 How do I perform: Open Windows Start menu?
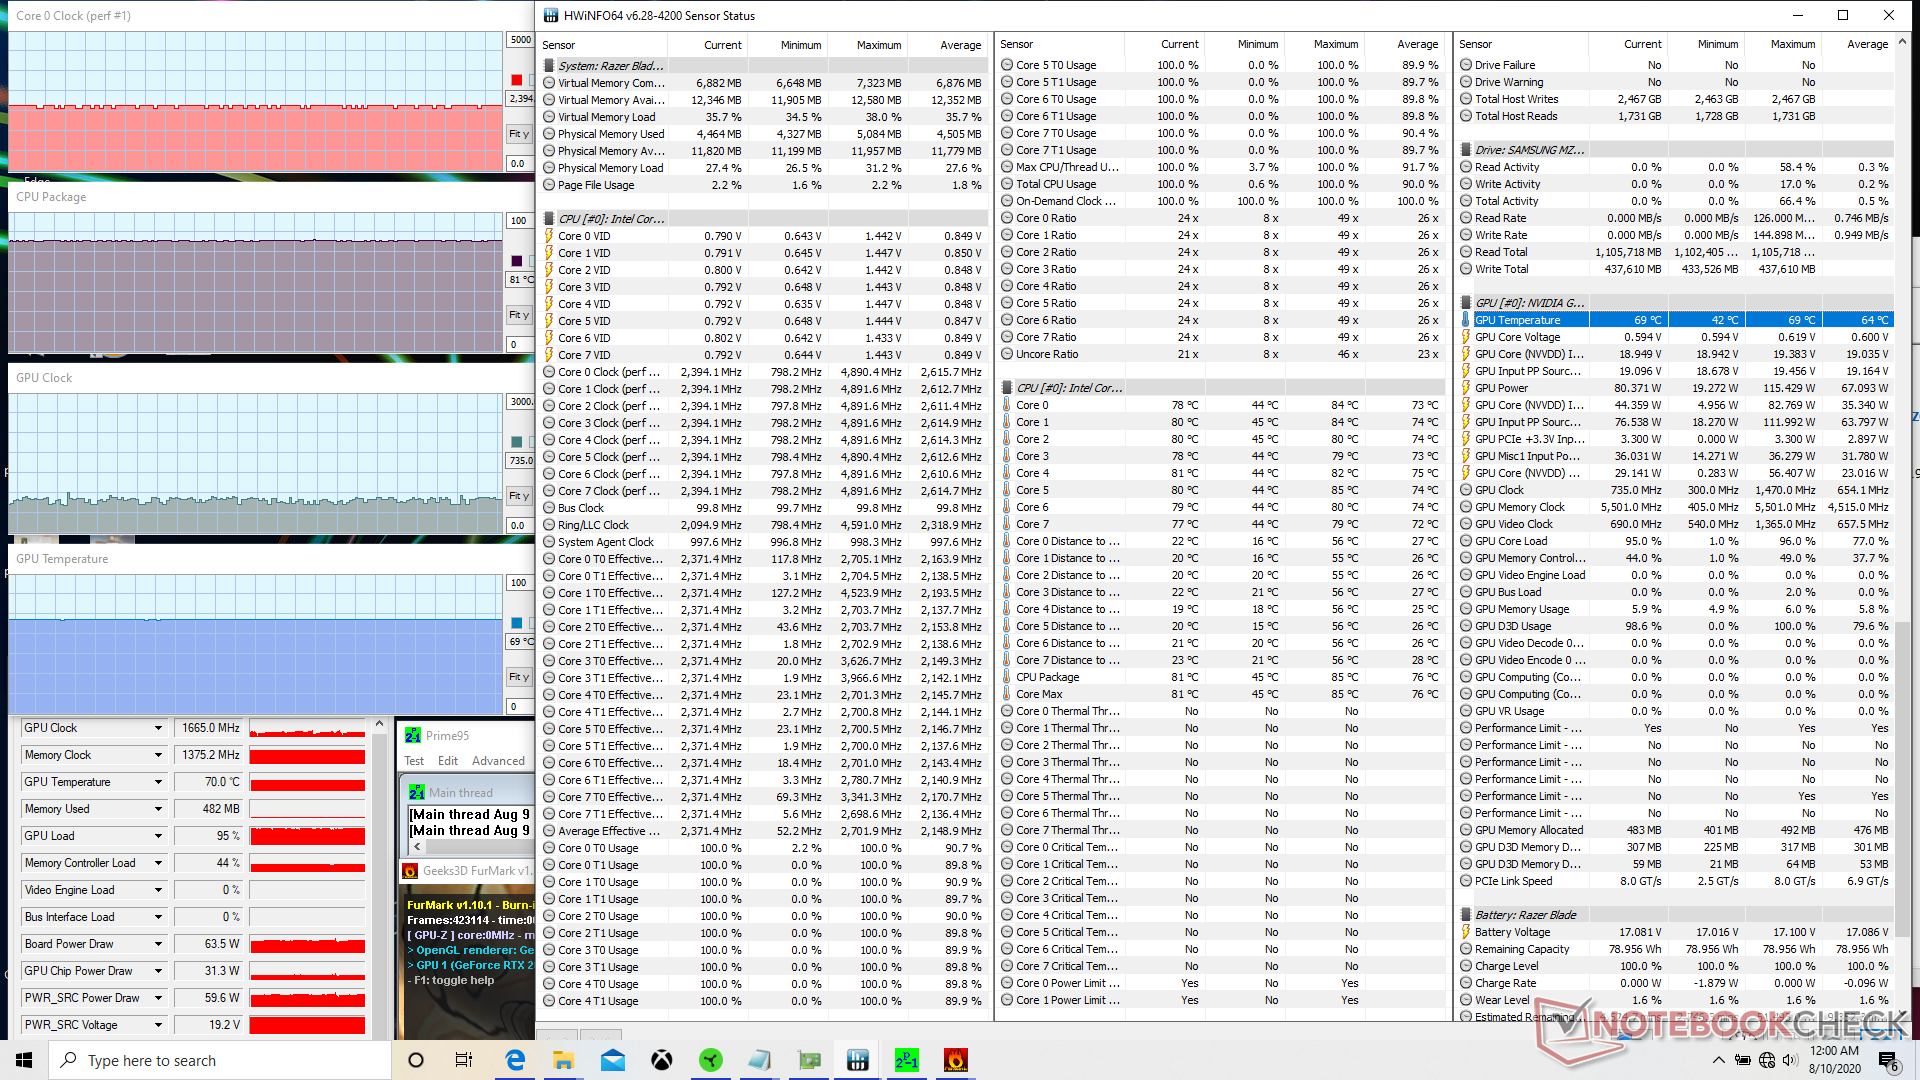click(24, 1060)
